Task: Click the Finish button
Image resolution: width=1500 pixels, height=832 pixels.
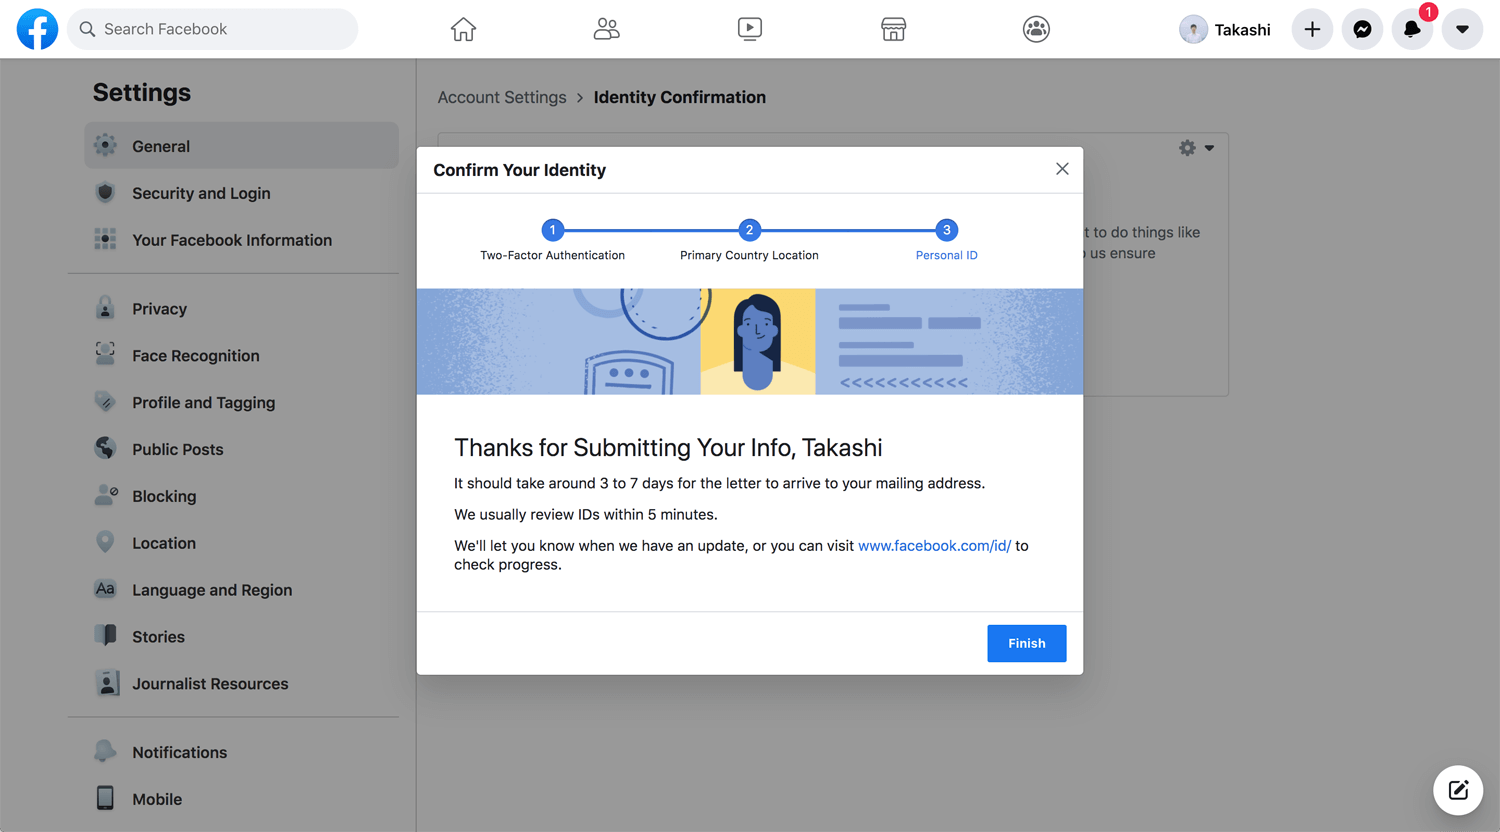Action: pos(1026,643)
